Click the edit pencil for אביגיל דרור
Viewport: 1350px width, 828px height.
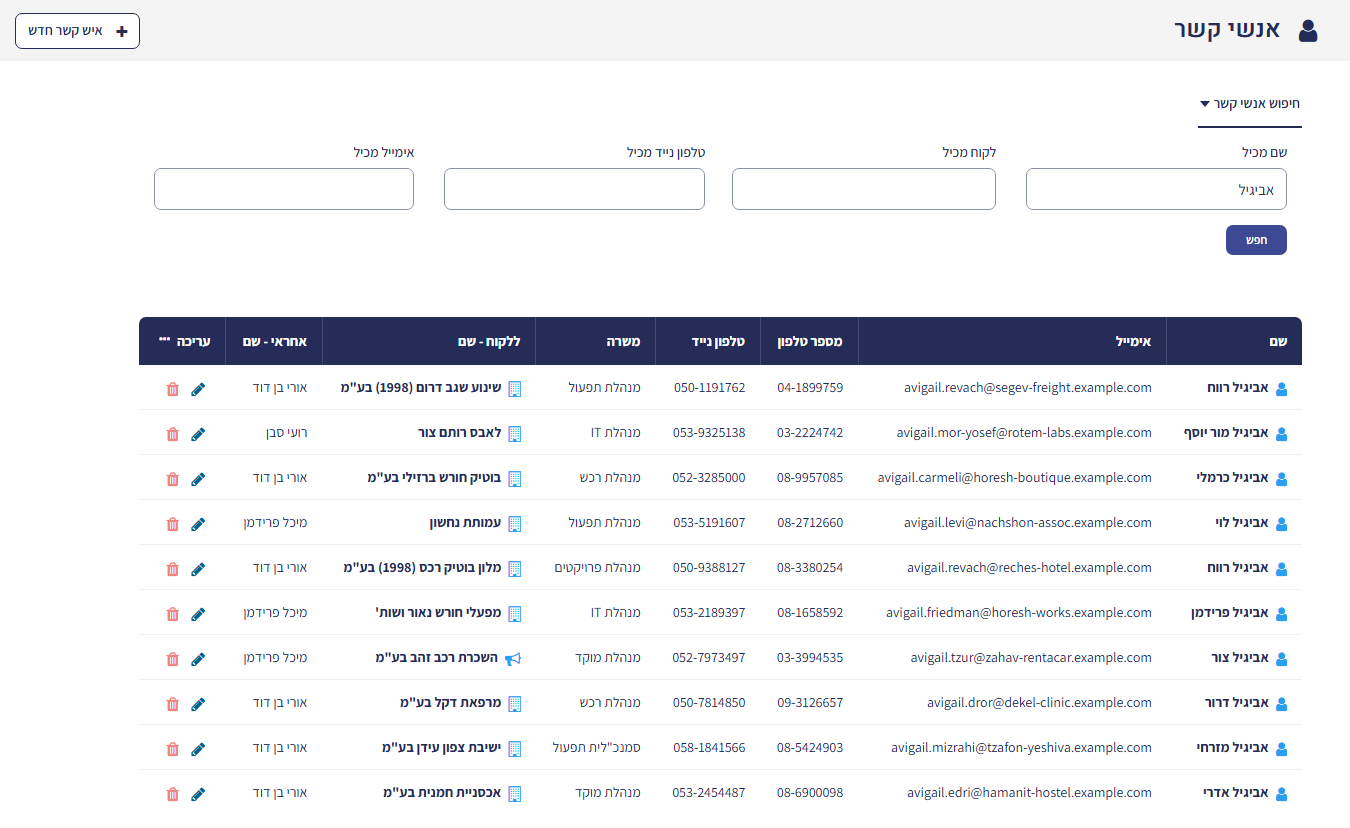point(198,704)
